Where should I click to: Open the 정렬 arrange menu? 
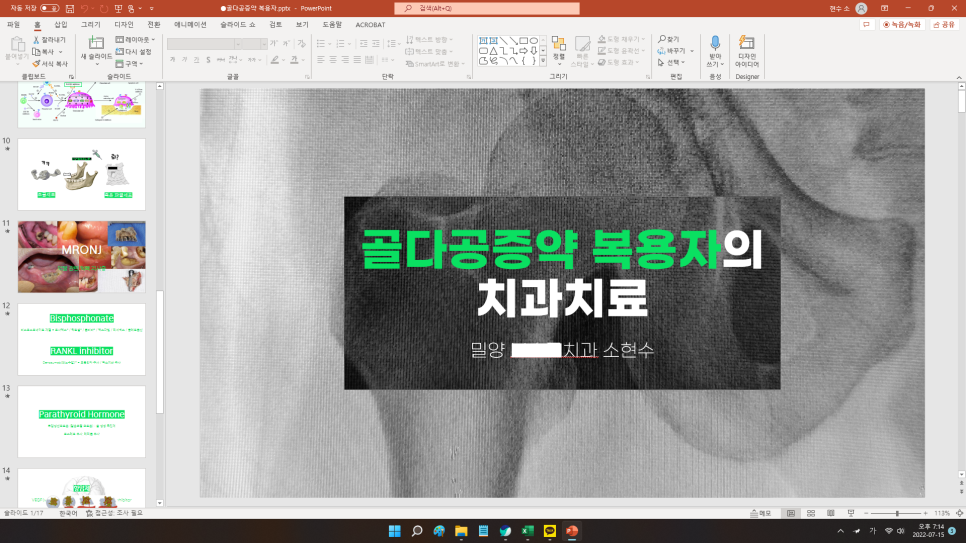[559, 50]
